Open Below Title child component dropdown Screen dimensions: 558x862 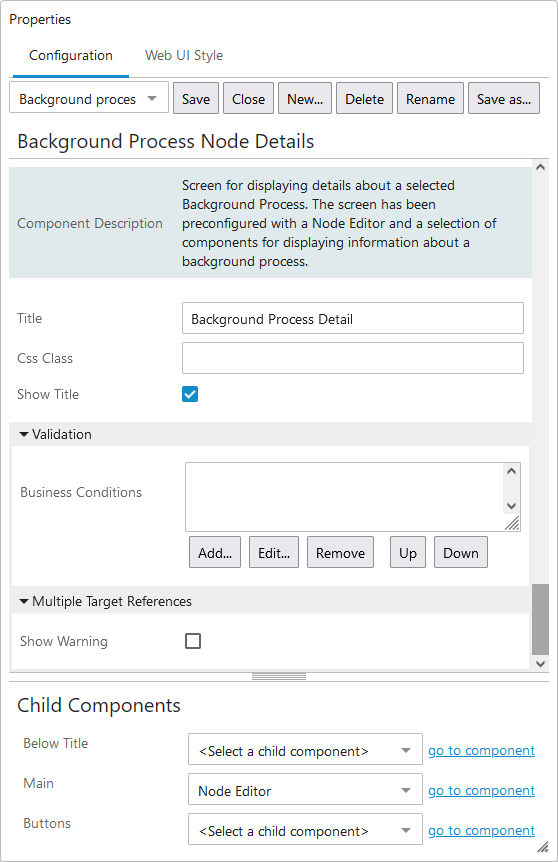pos(305,749)
